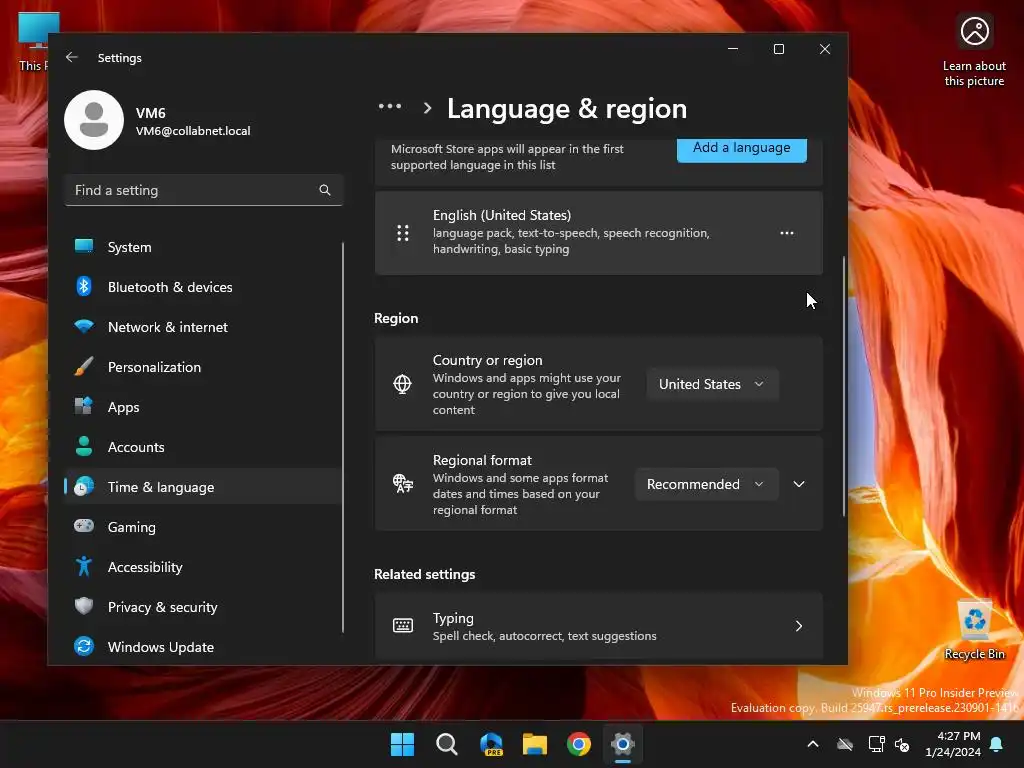Open the Recommended regional format dropdown
The width and height of the screenshot is (1024, 768).
(x=707, y=484)
